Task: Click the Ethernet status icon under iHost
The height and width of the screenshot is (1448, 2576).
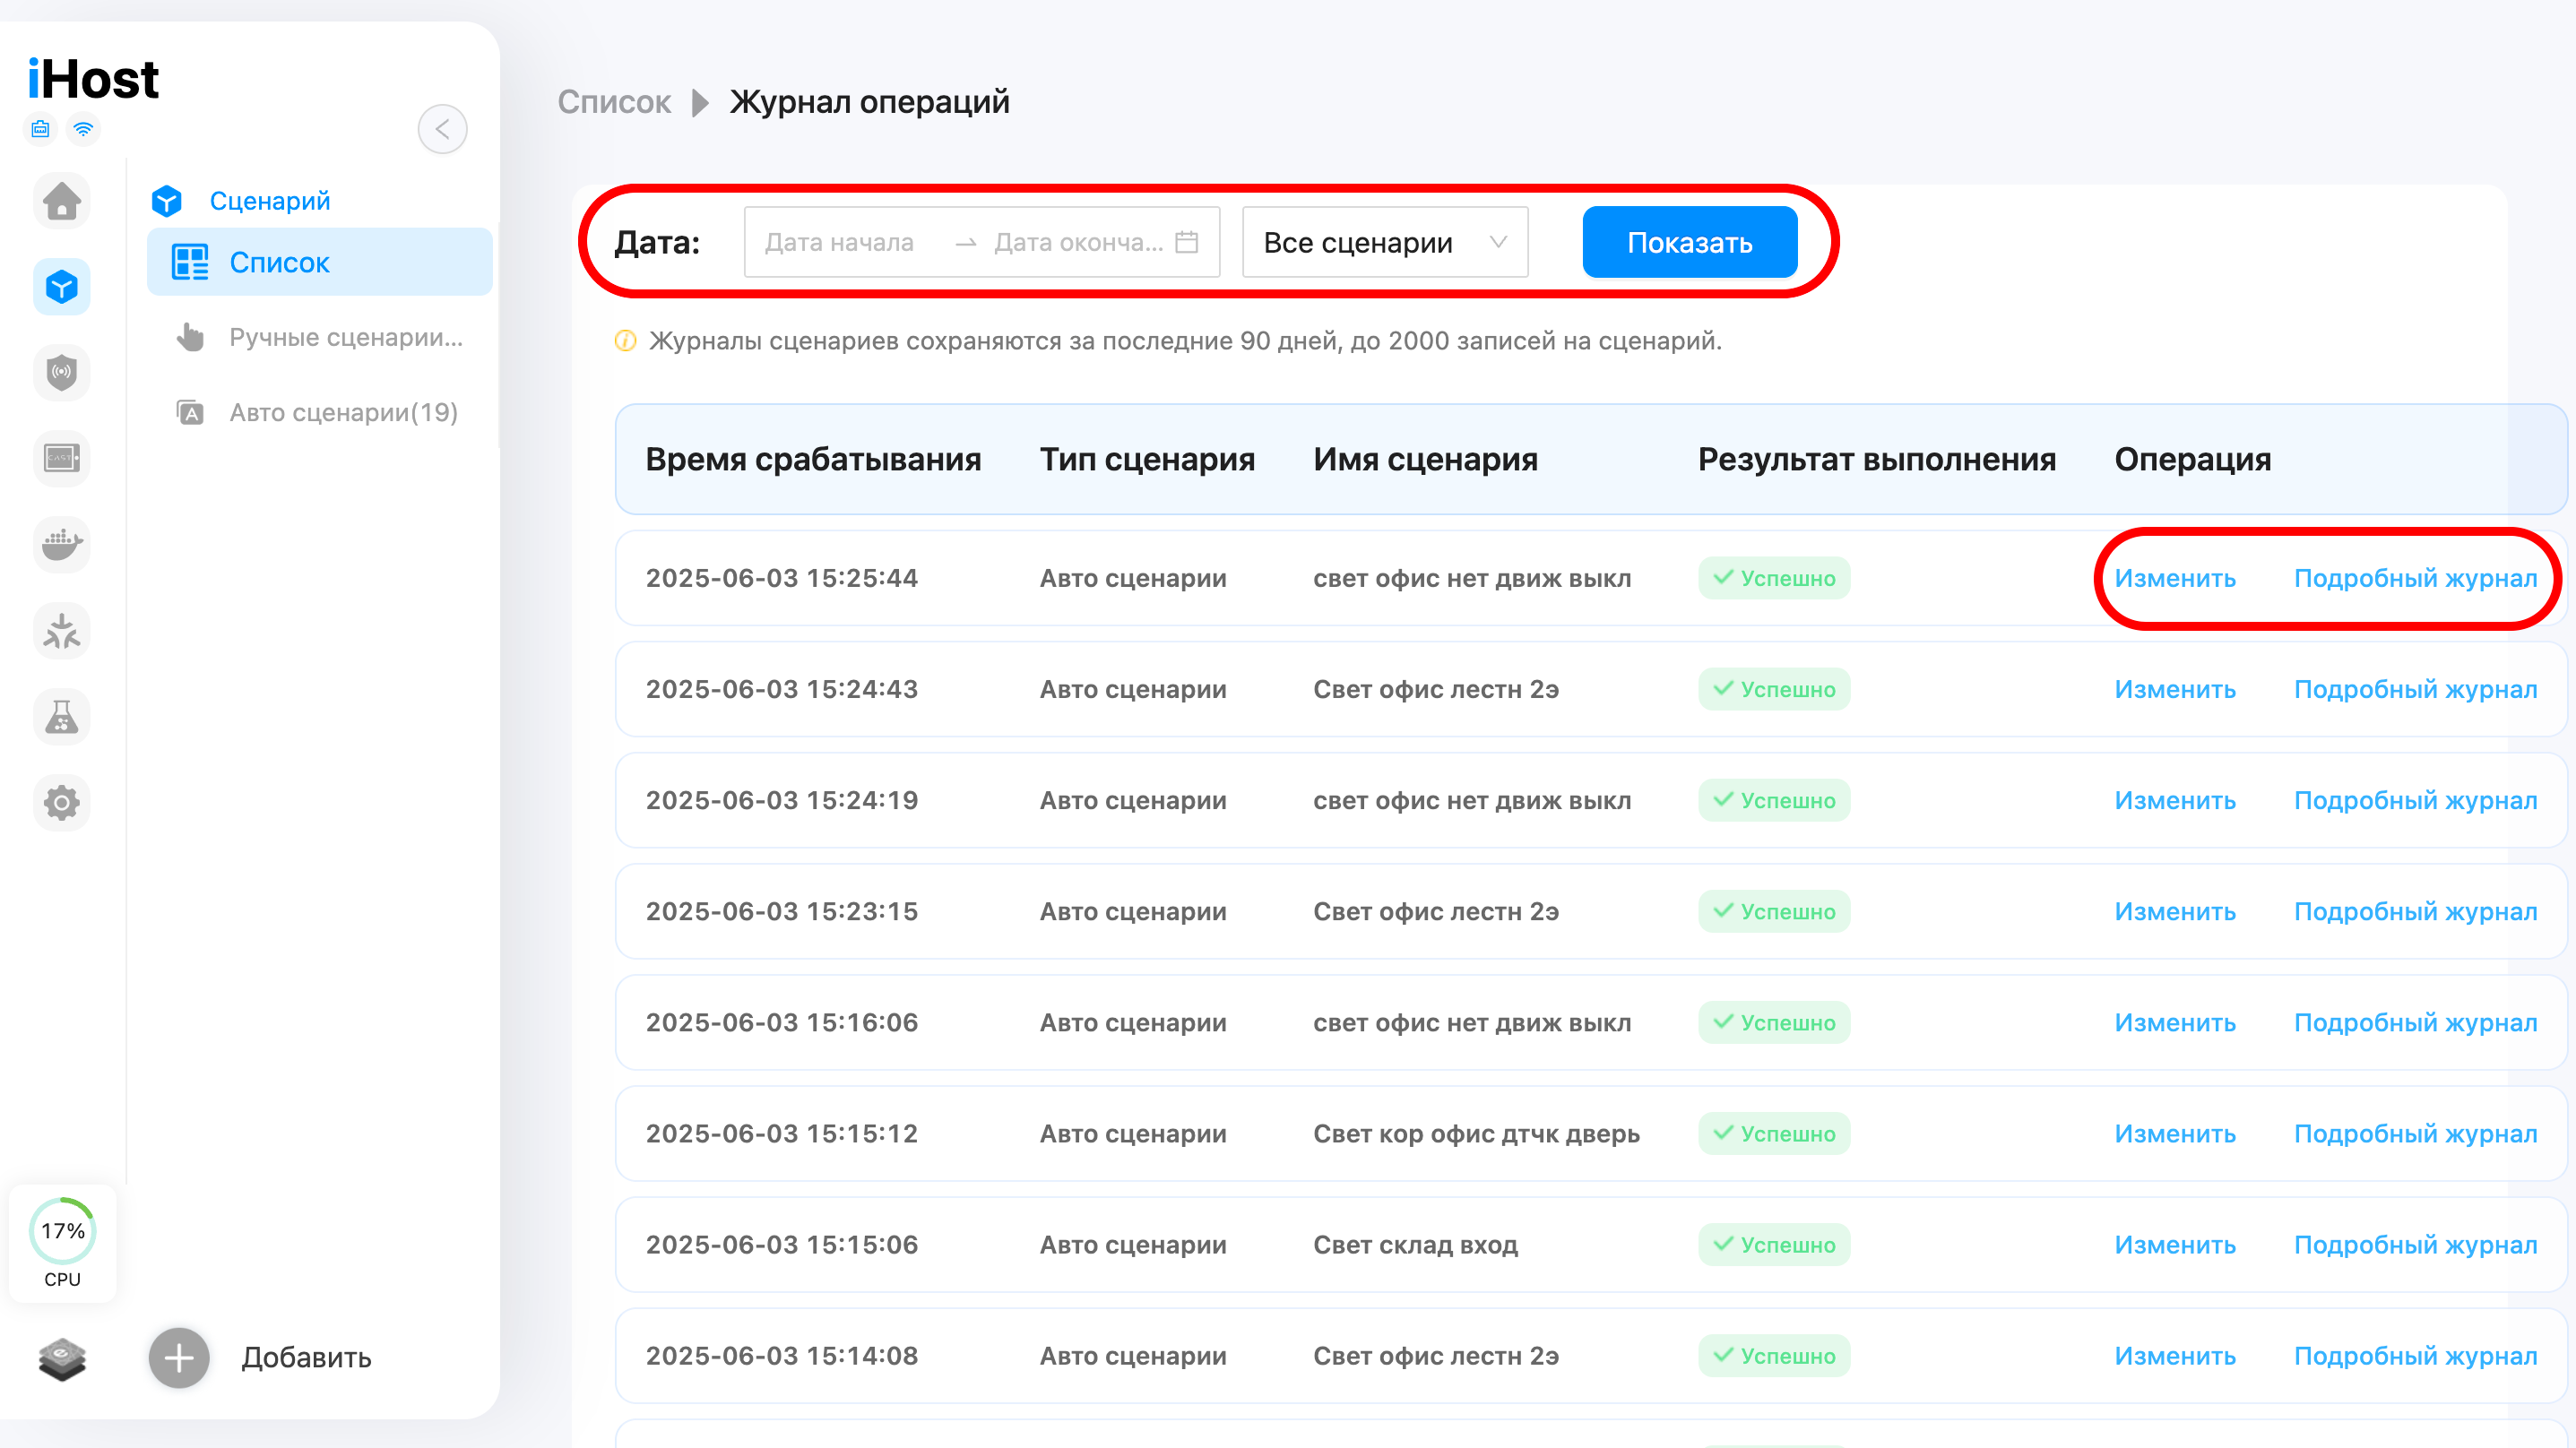Action: (40, 129)
